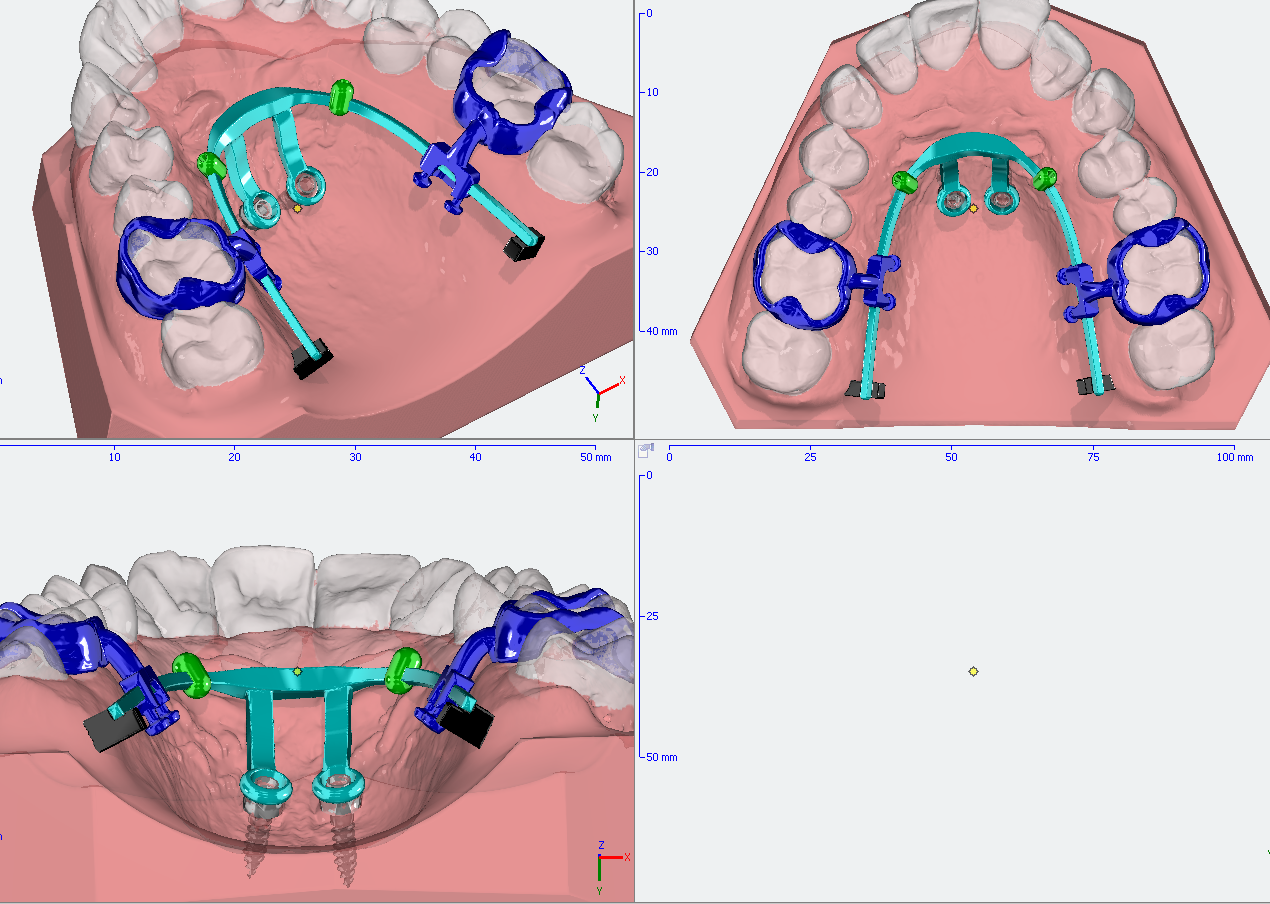Image resolution: width=1270 pixels, height=904 pixels.
Task: Click the yellow origin marker in the empty viewport
Action: [x=973, y=671]
